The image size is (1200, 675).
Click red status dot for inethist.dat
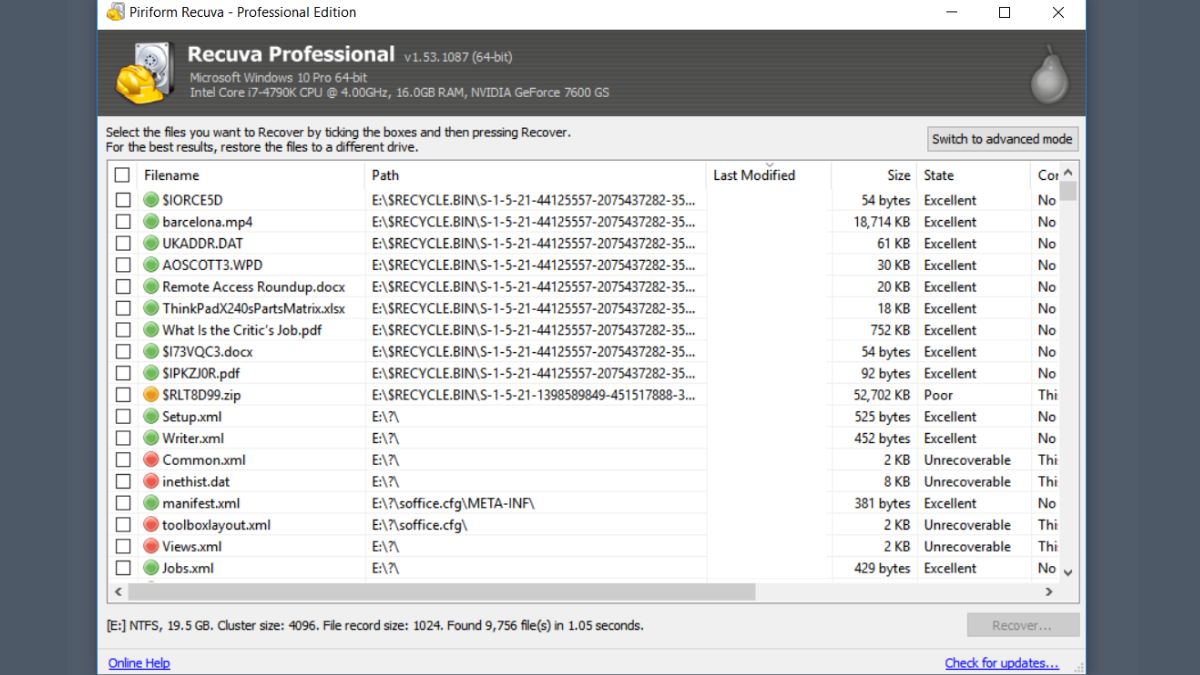click(152, 481)
